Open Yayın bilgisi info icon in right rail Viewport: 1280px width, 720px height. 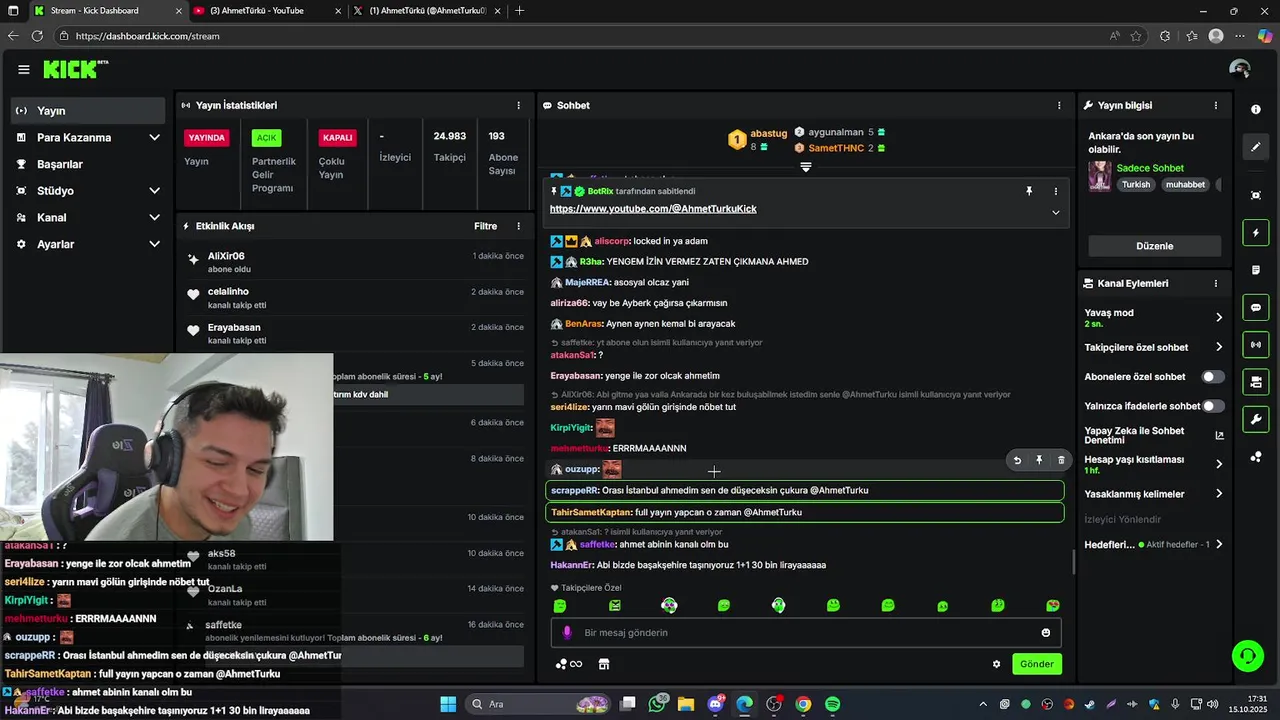click(x=1256, y=109)
